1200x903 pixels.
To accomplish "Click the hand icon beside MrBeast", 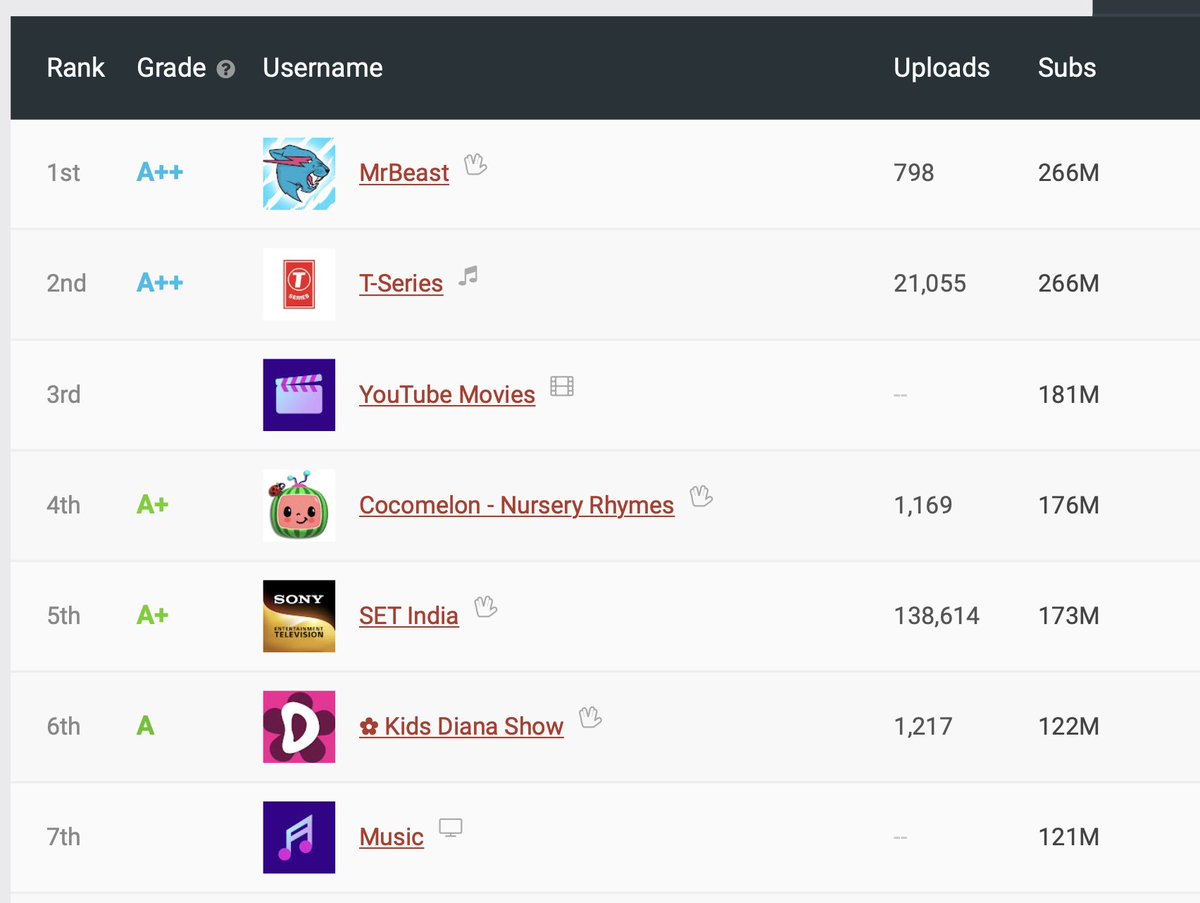I will tap(476, 165).
